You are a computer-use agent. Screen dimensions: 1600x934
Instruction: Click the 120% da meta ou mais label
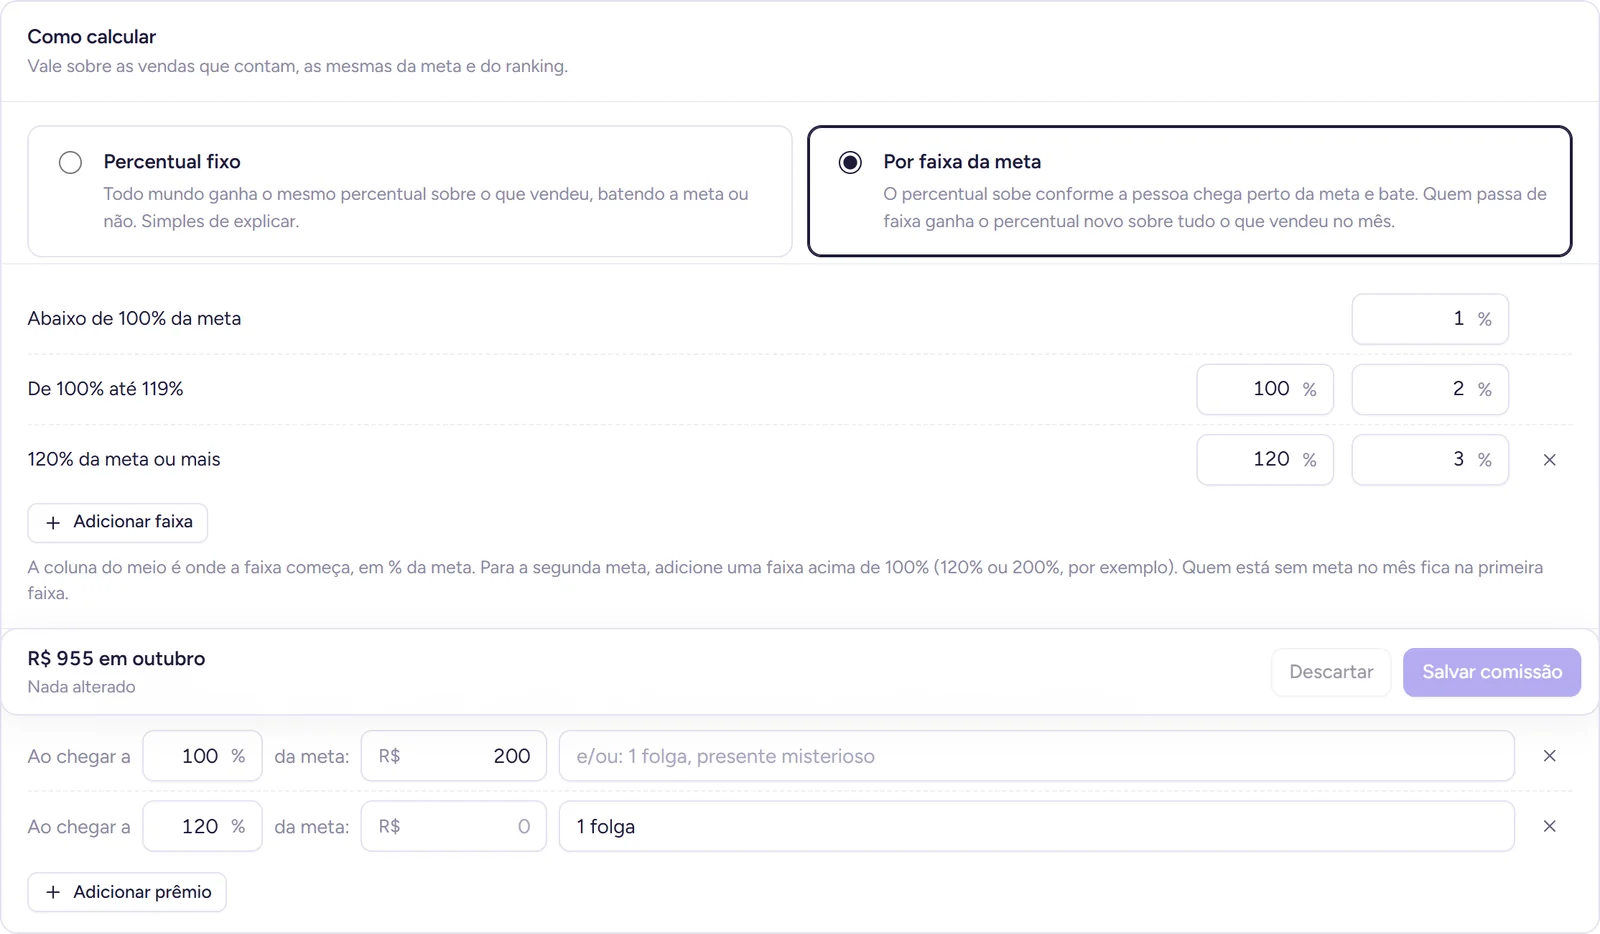(124, 460)
